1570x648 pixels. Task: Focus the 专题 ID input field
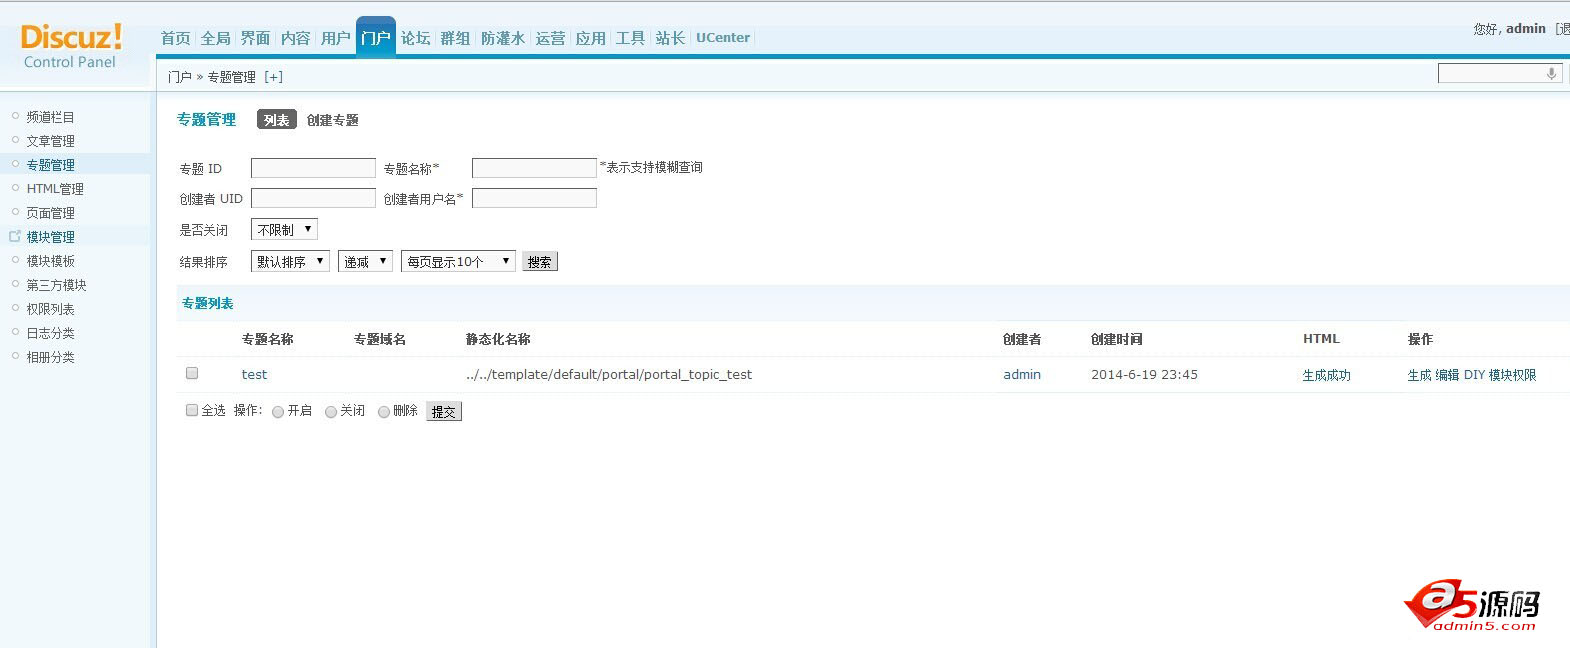point(313,168)
